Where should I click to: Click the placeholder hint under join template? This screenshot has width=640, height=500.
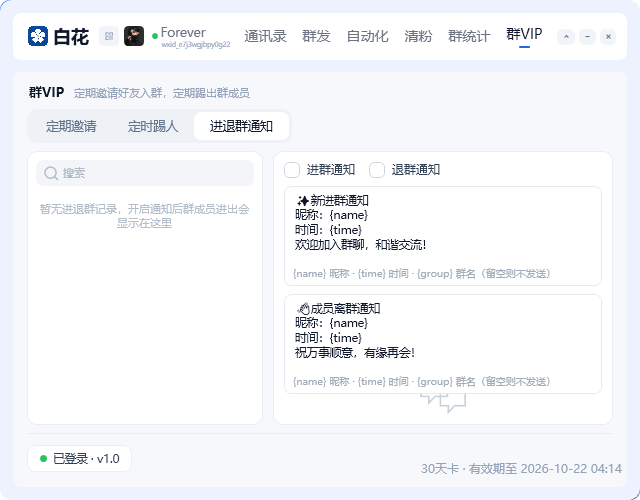click(x=422, y=273)
